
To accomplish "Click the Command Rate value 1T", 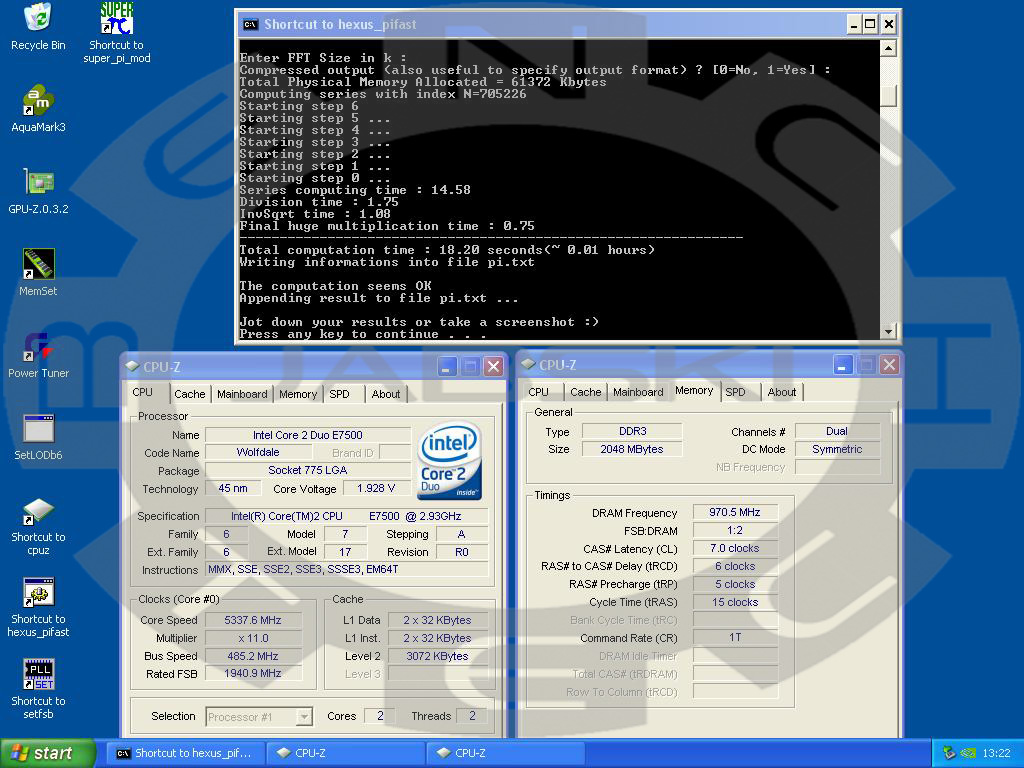I will tap(735, 637).
